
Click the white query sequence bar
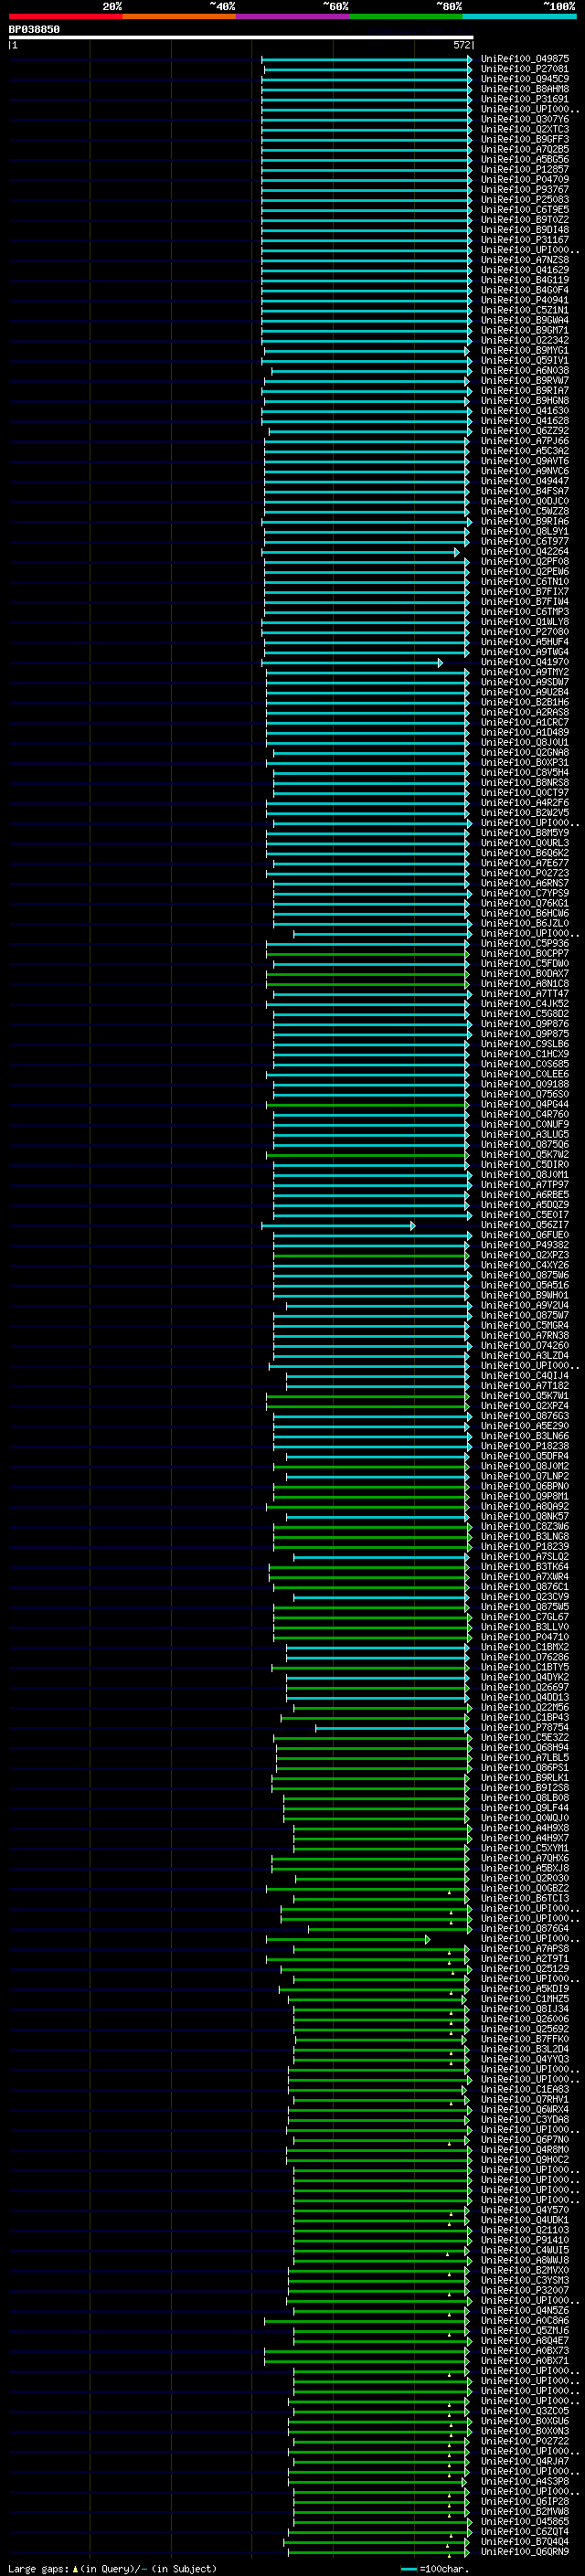241,37
